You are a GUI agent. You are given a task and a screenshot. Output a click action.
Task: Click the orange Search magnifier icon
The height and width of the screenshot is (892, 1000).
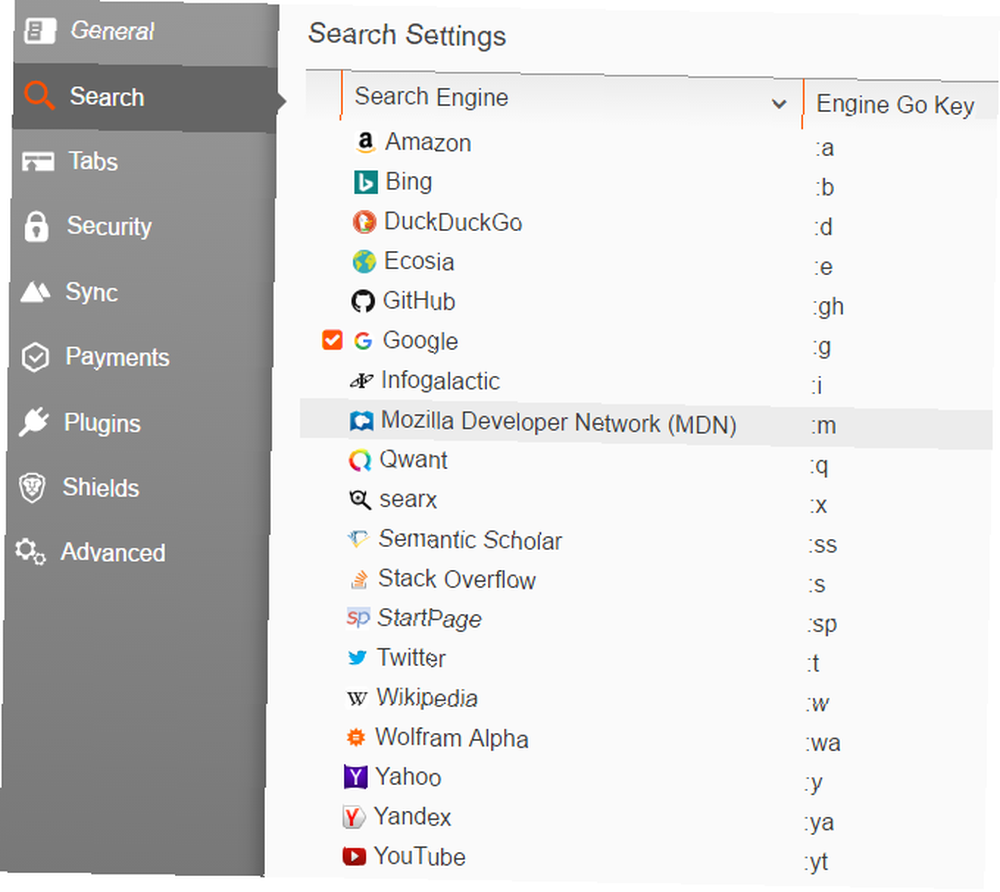click(40, 96)
